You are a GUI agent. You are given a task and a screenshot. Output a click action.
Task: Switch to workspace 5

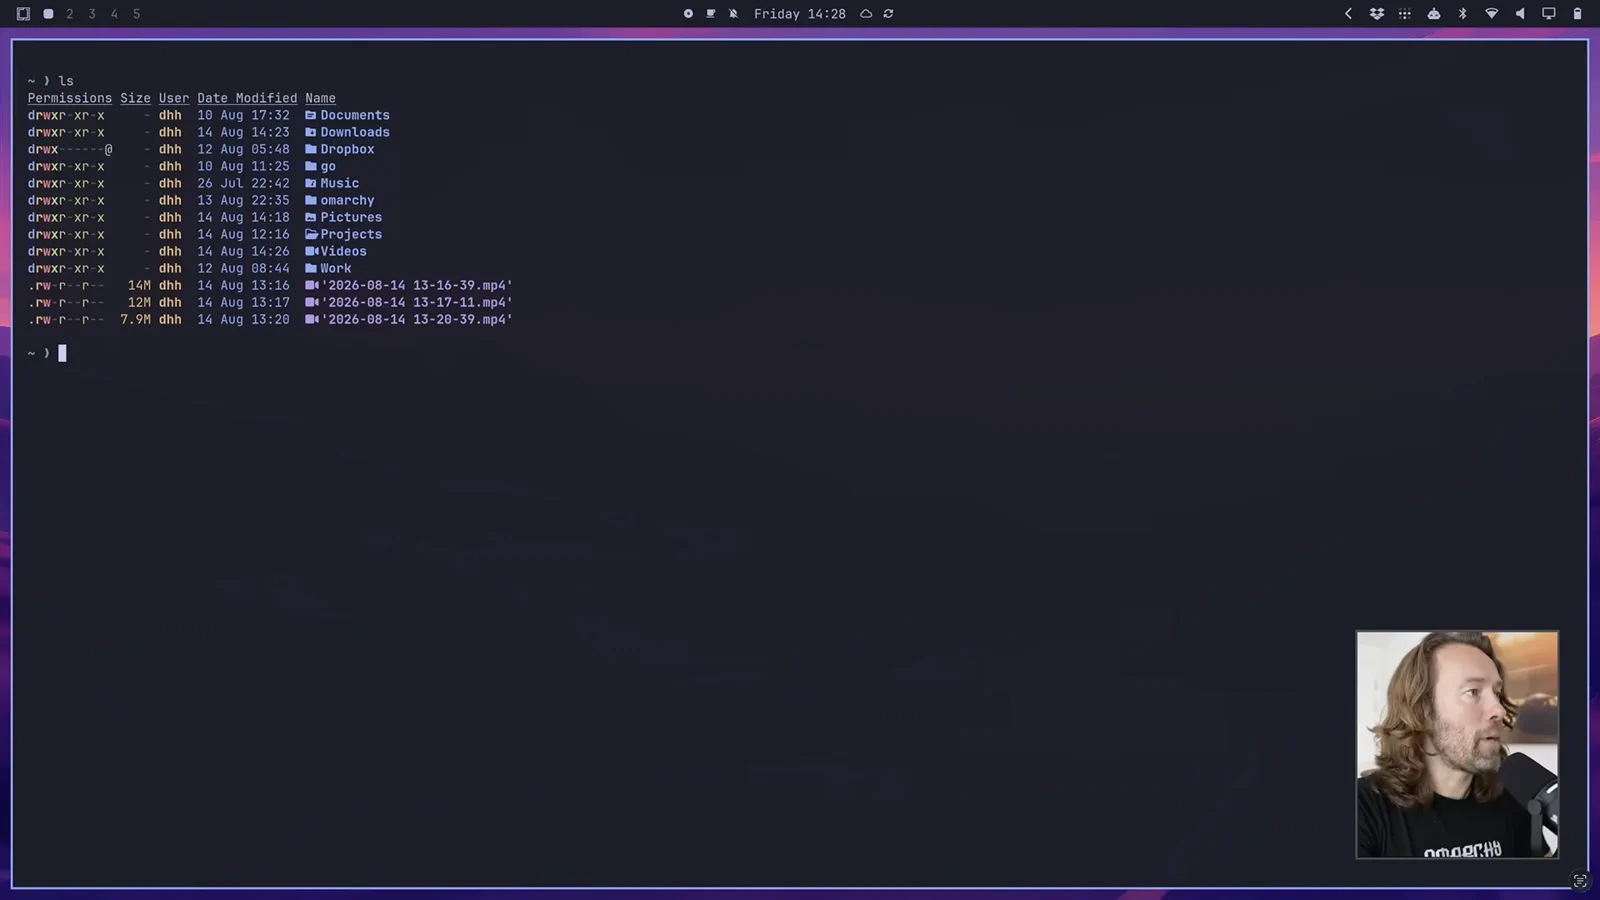coord(137,14)
